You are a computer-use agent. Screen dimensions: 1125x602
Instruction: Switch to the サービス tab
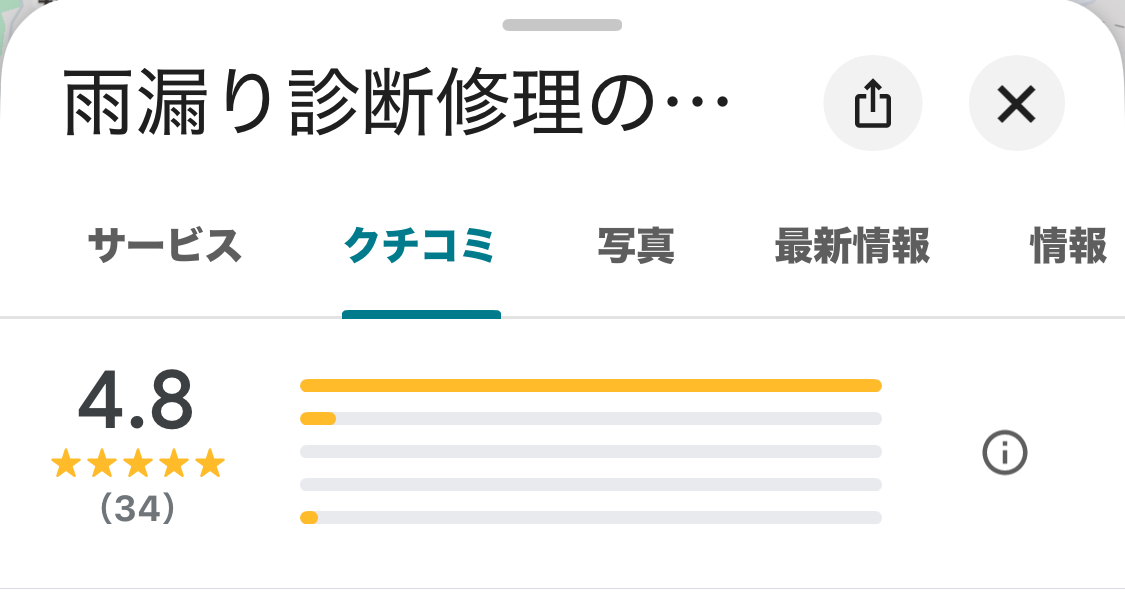point(165,246)
